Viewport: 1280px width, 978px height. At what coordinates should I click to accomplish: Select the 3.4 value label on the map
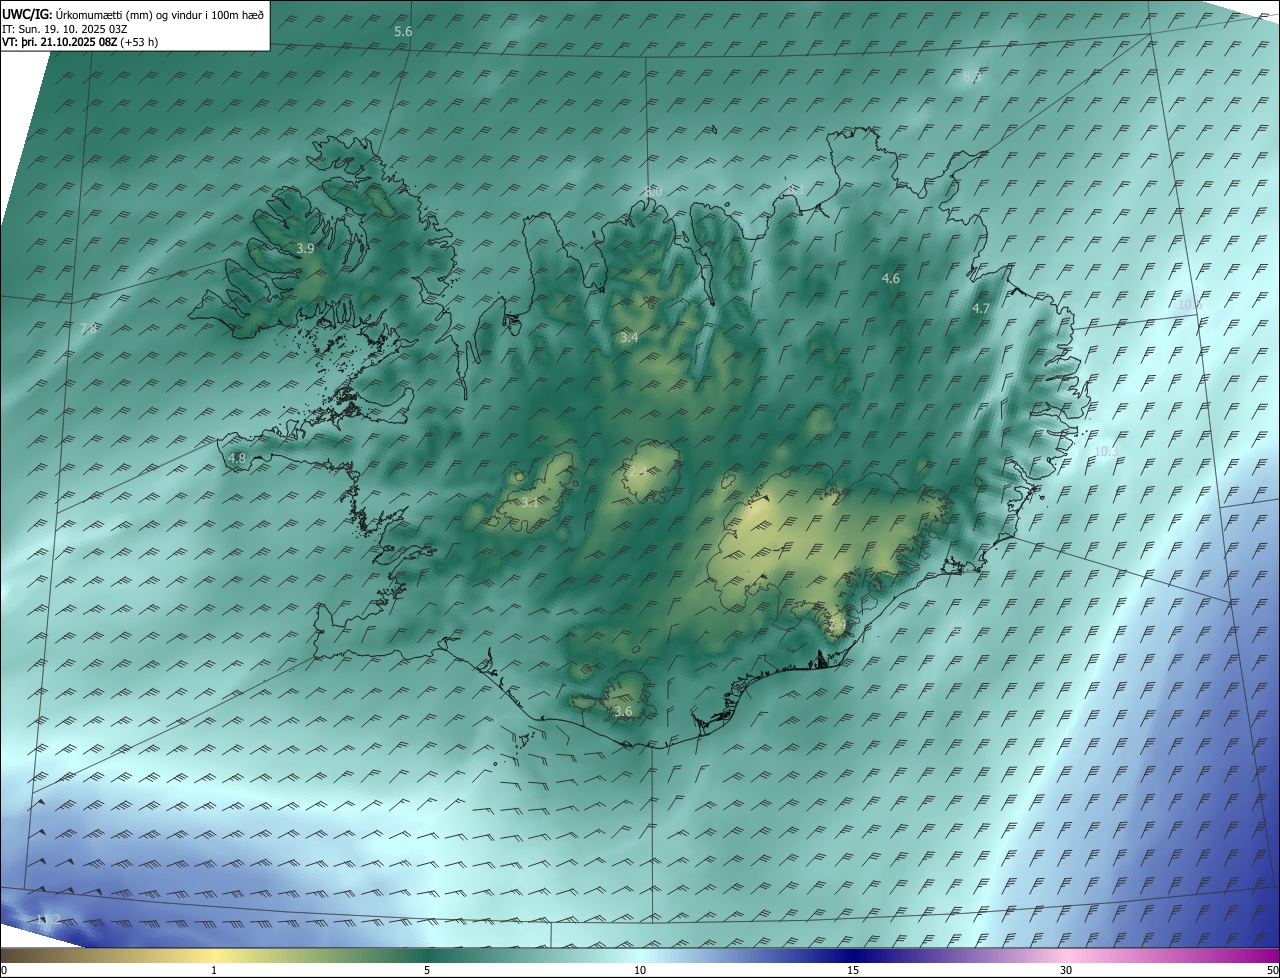629,338
